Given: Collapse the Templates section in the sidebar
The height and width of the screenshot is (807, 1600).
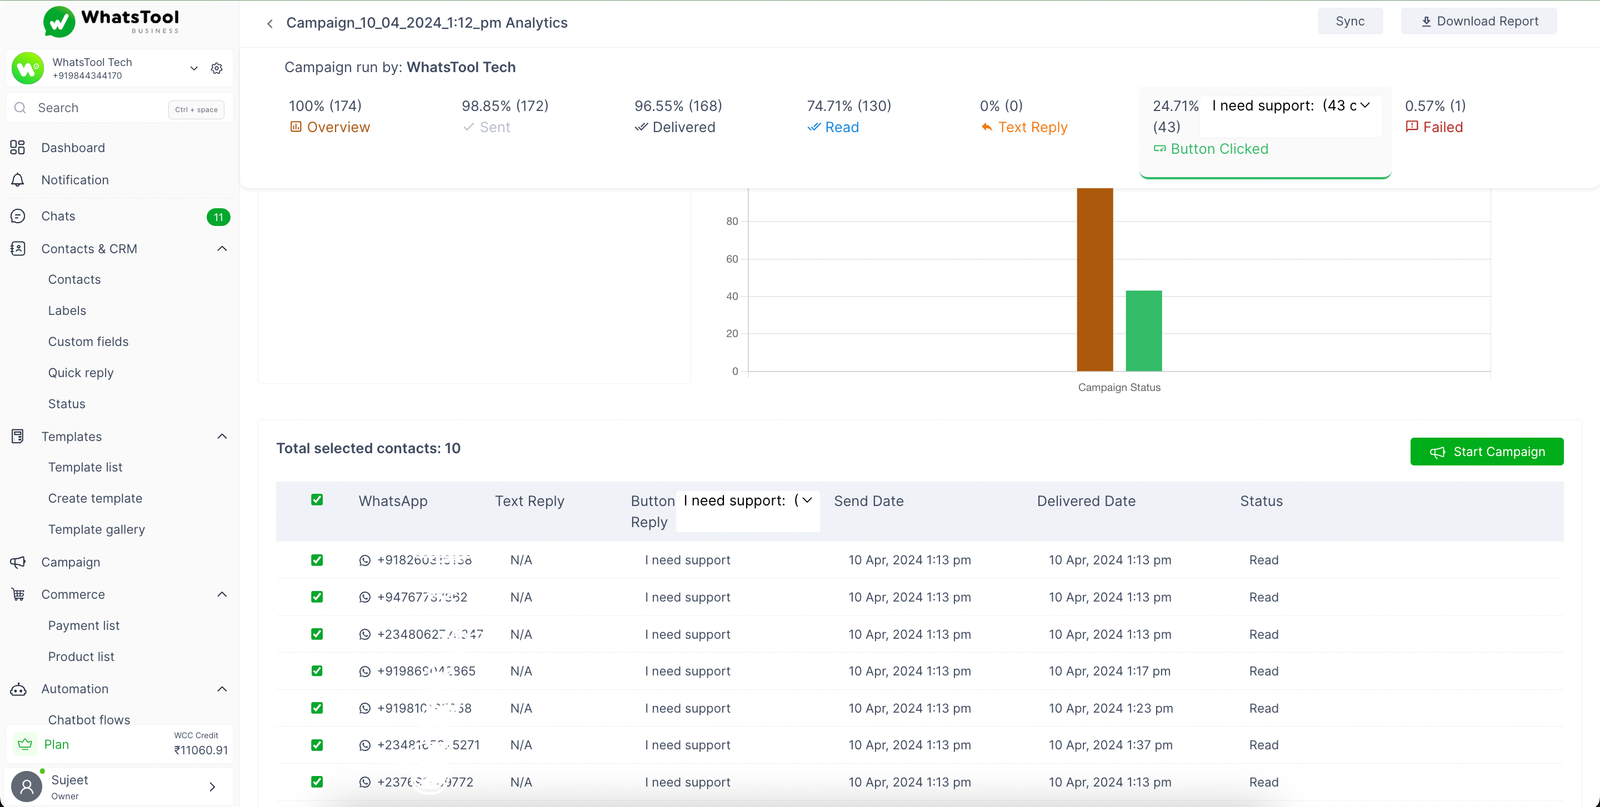Looking at the screenshot, I should 222,437.
